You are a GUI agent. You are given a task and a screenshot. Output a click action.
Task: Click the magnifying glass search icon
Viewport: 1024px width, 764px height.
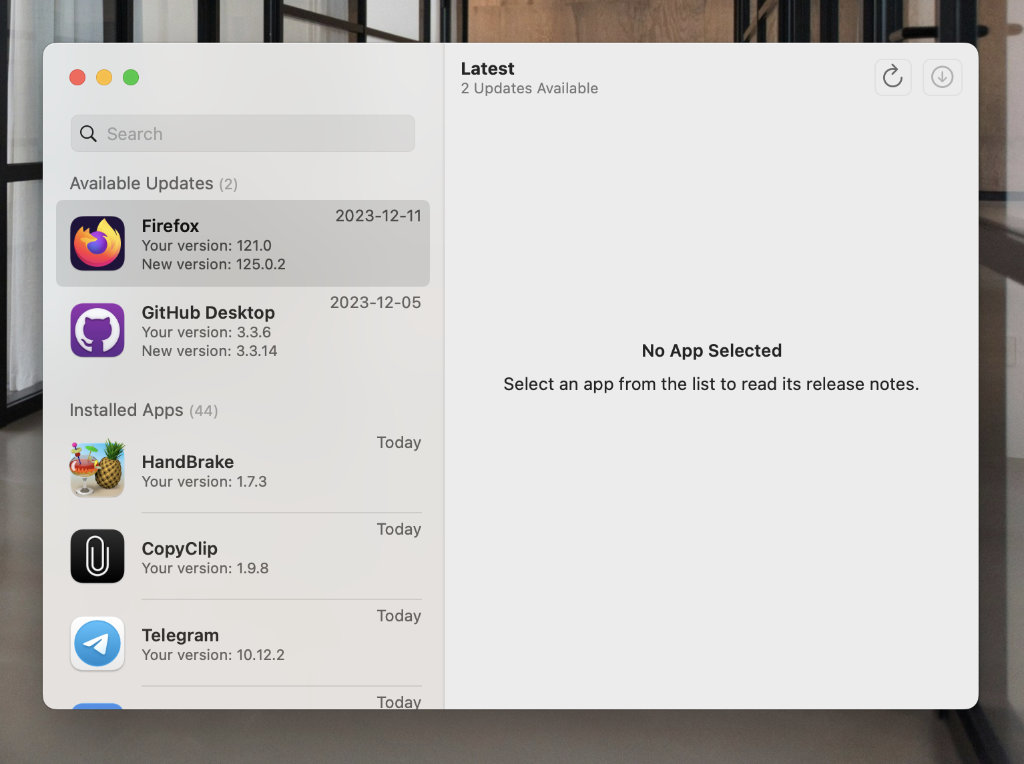click(x=88, y=134)
